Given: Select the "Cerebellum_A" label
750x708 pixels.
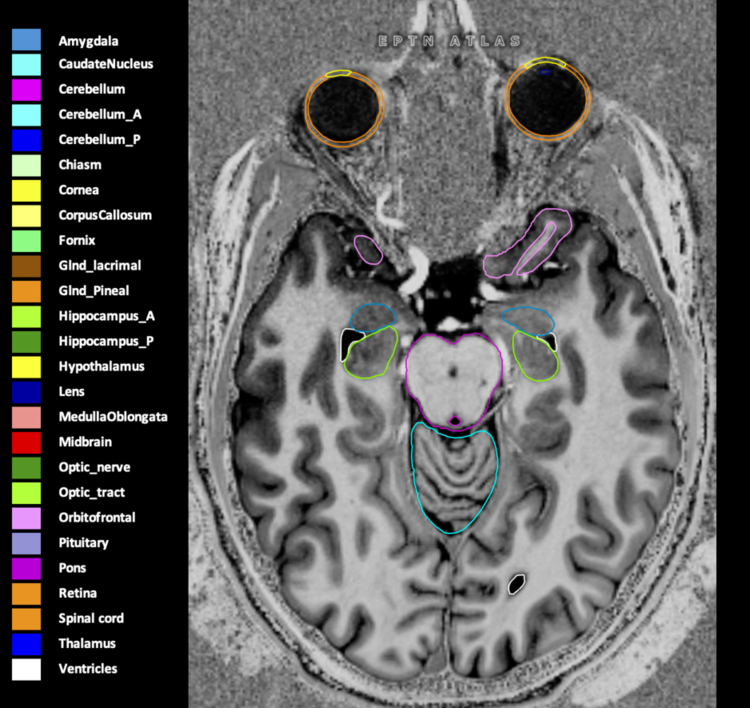Looking at the screenshot, I should click(x=100, y=115).
